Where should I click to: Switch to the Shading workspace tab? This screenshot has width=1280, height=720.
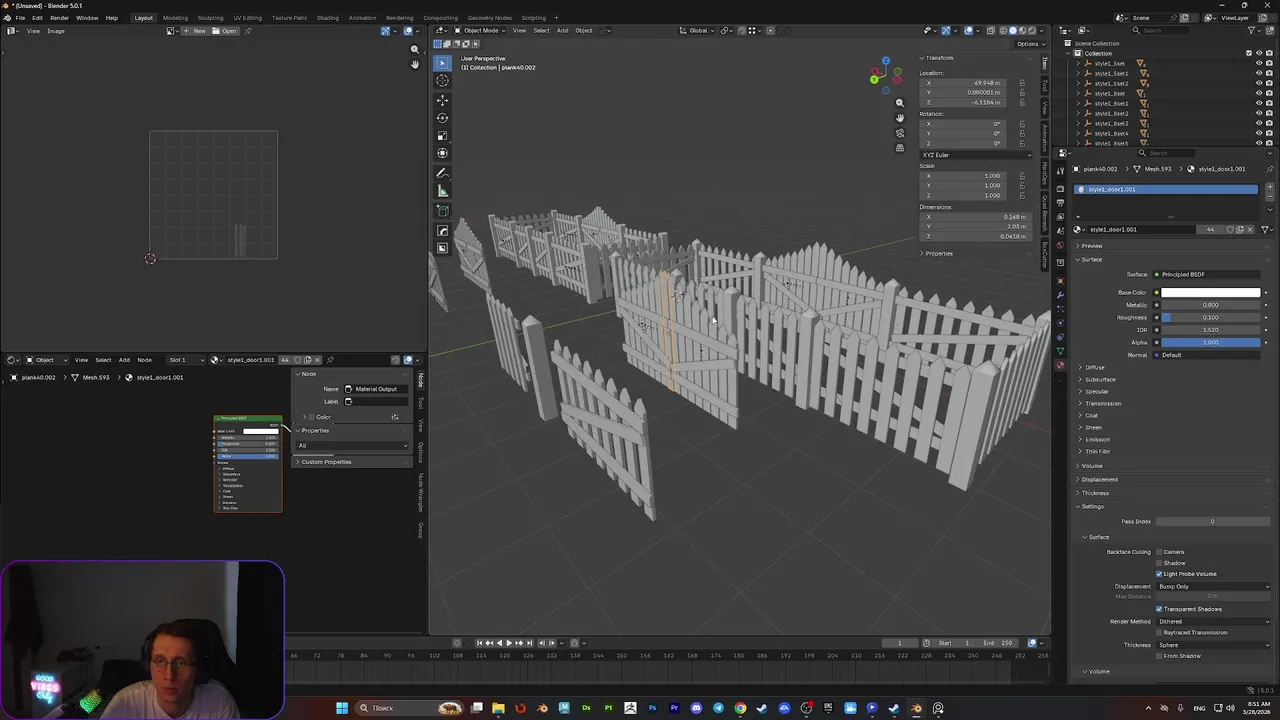coord(327,18)
